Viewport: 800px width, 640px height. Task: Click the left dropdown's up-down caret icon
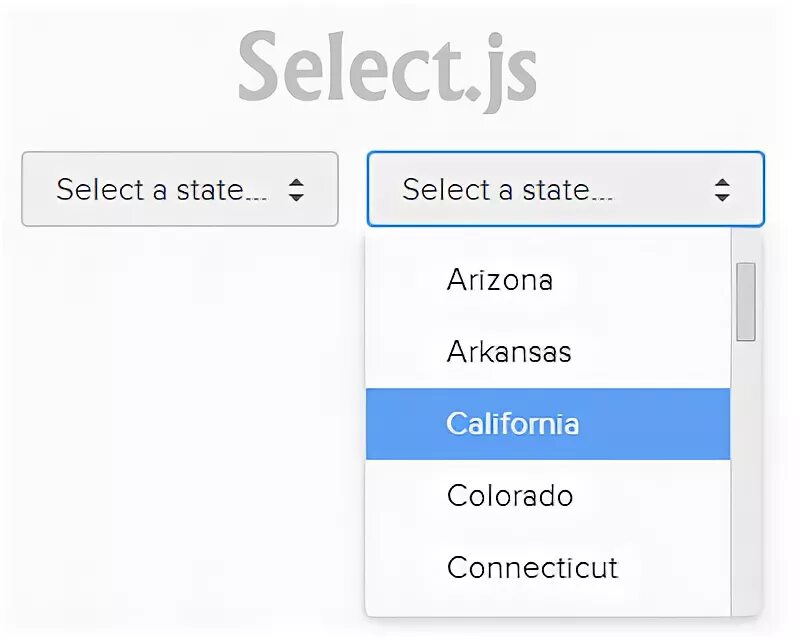point(296,190)
